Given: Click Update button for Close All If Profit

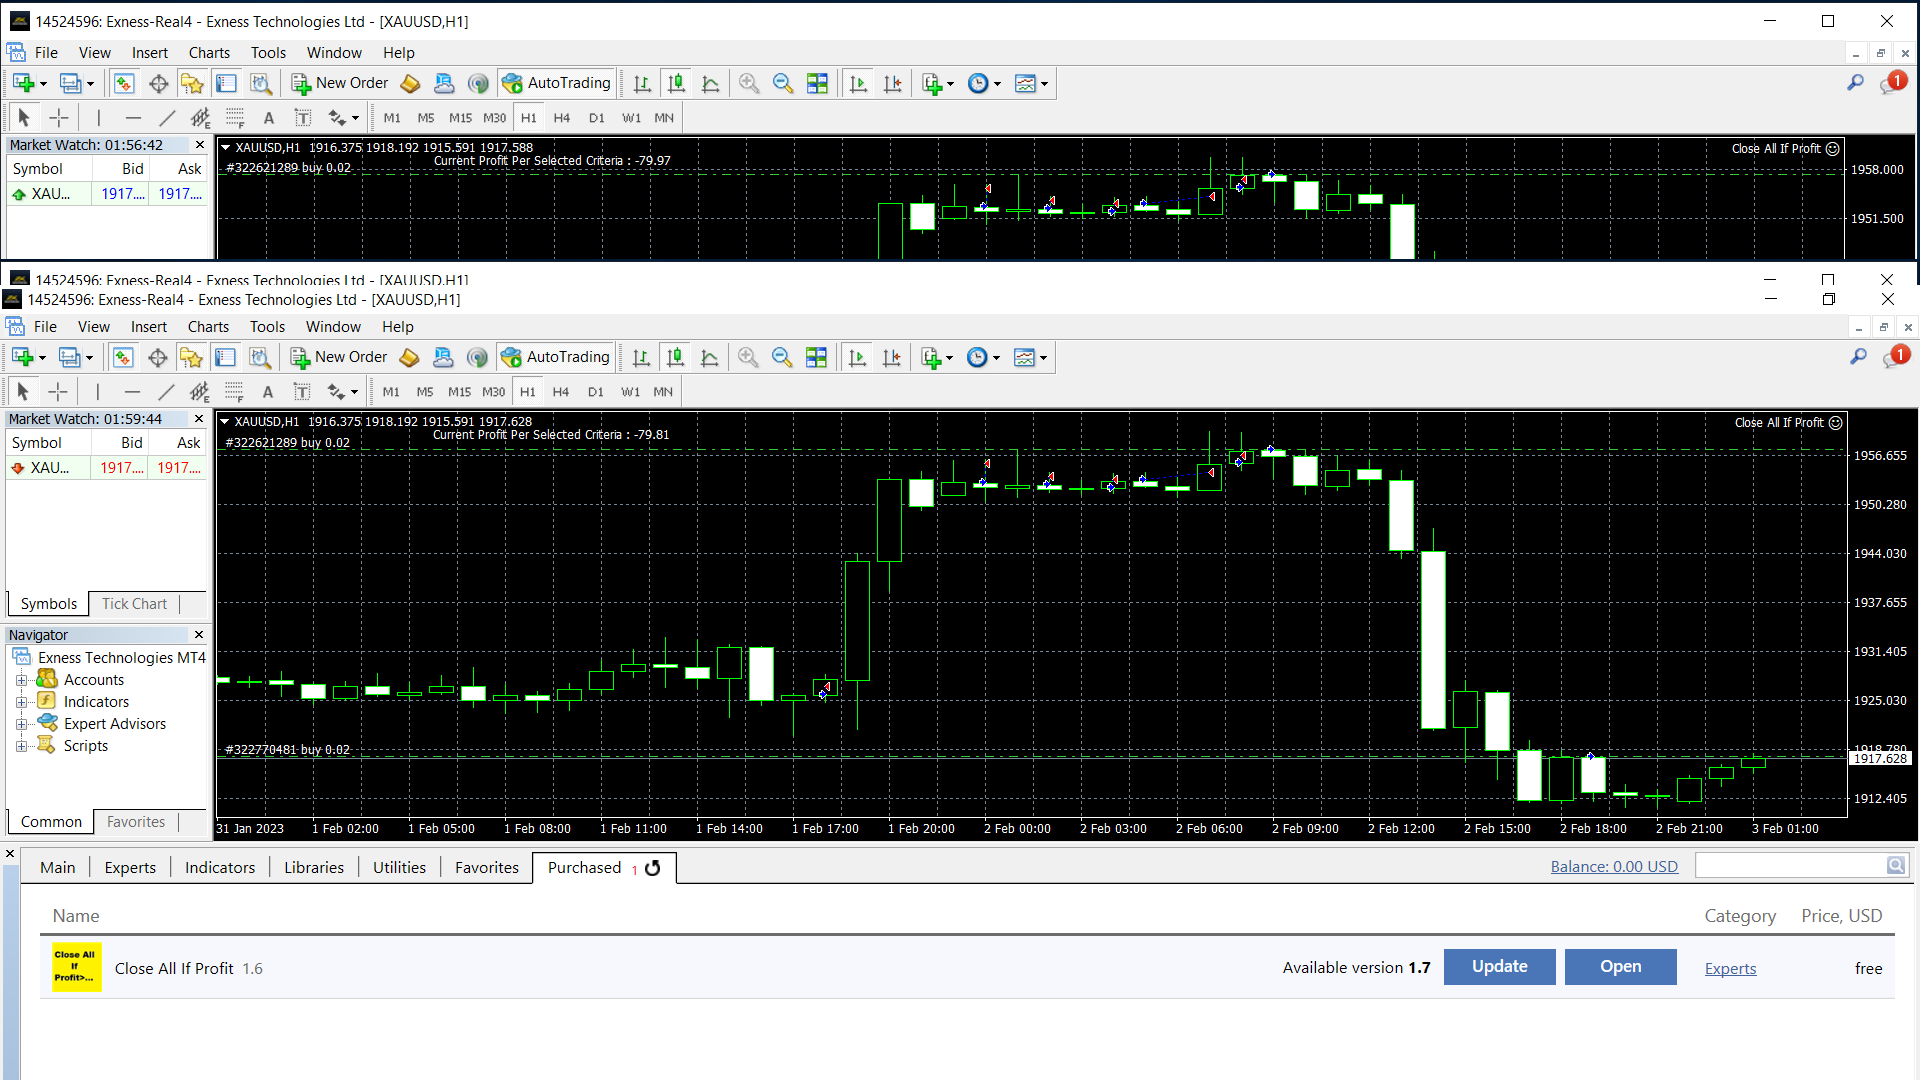Looking at the screenshot, I should point(1499,967).
